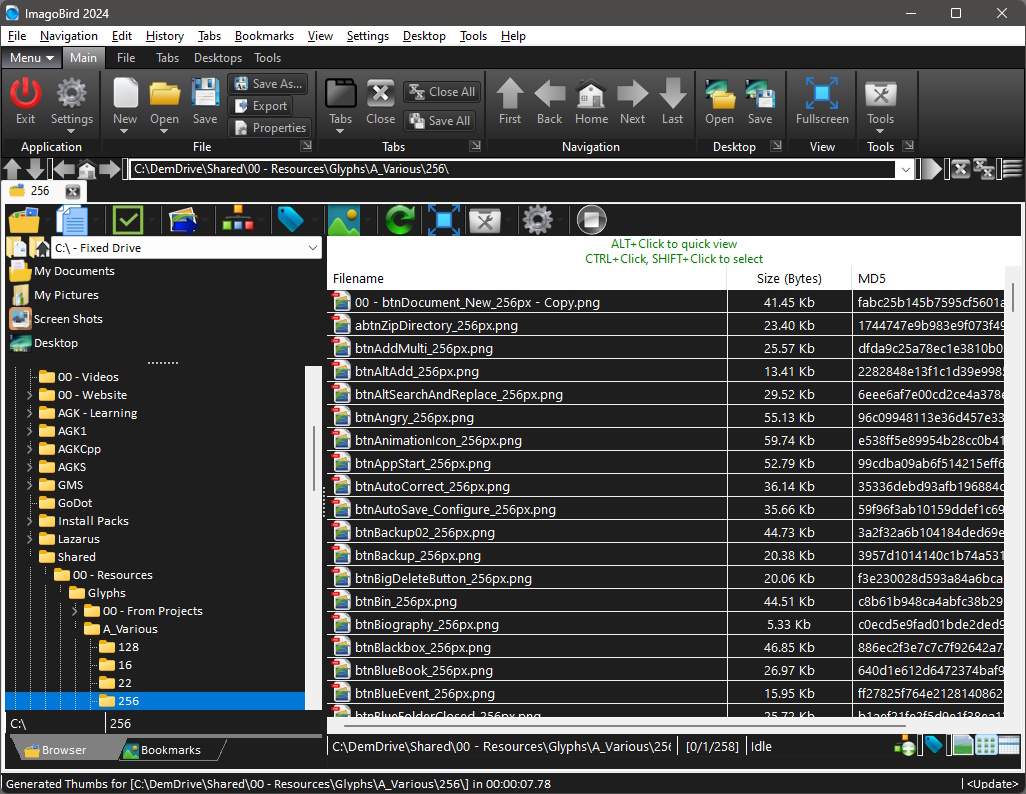Switch to the Desktops ribbon tab

pos(218,58)
